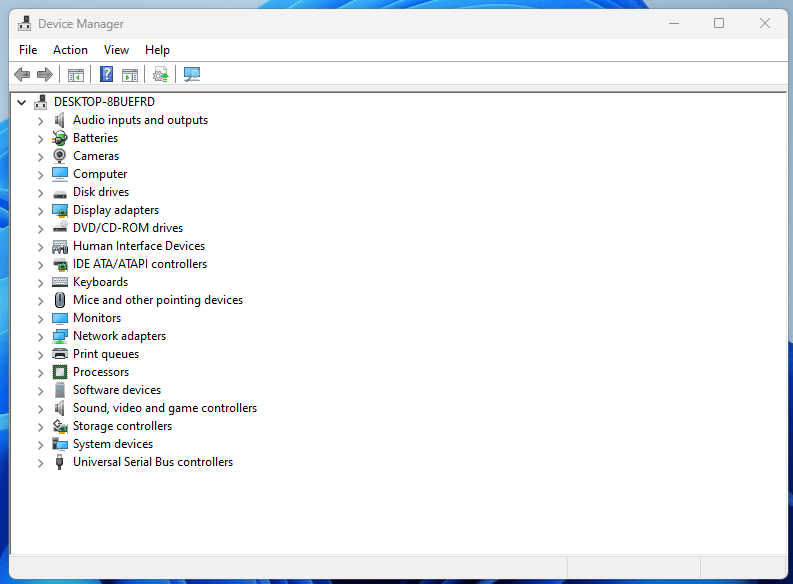Expand Universal Serial Bus controllers
Screen dimensions: 793x584
(x=41, y=462)
